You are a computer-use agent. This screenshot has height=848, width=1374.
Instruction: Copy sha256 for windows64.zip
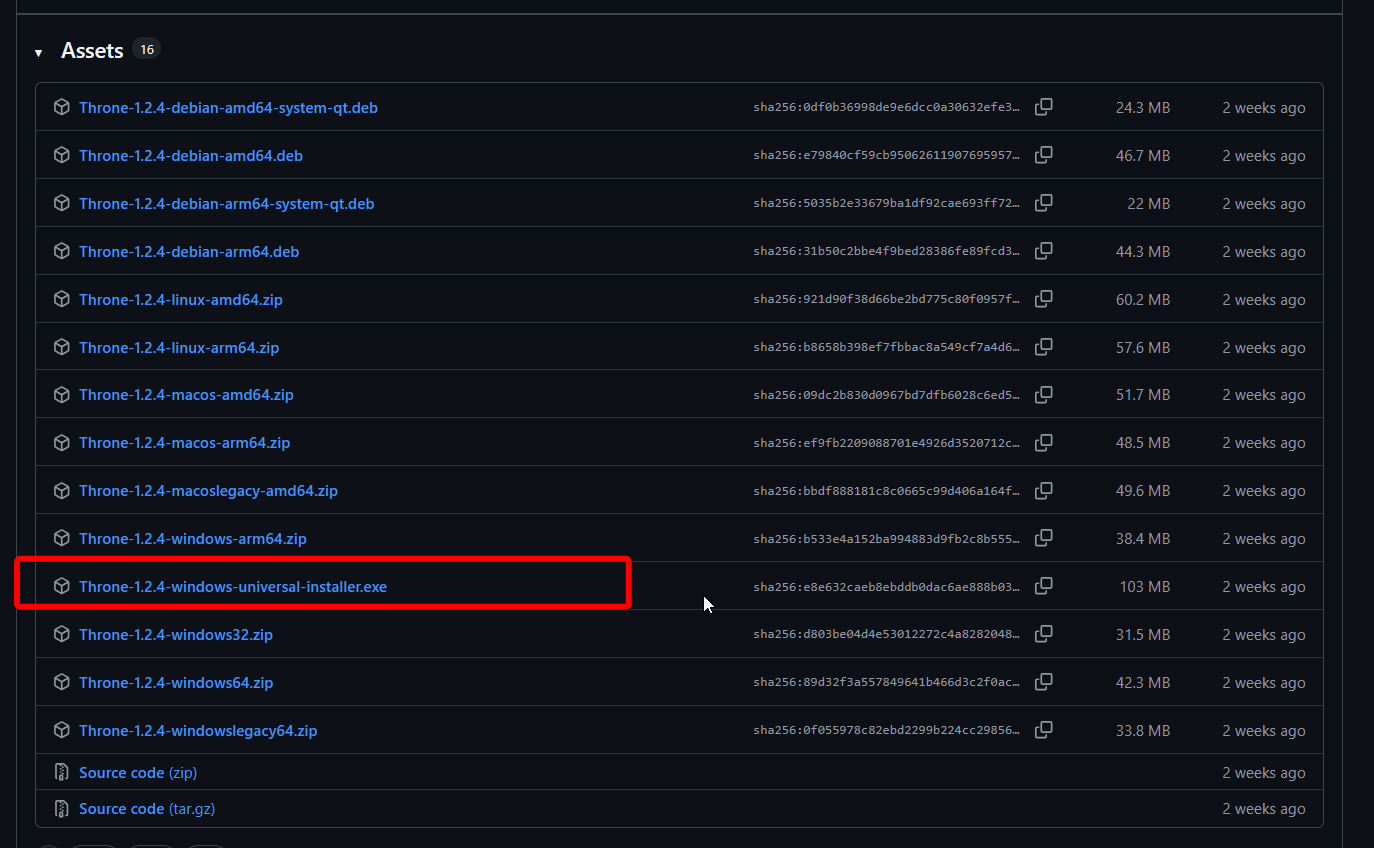[1043, 682]
